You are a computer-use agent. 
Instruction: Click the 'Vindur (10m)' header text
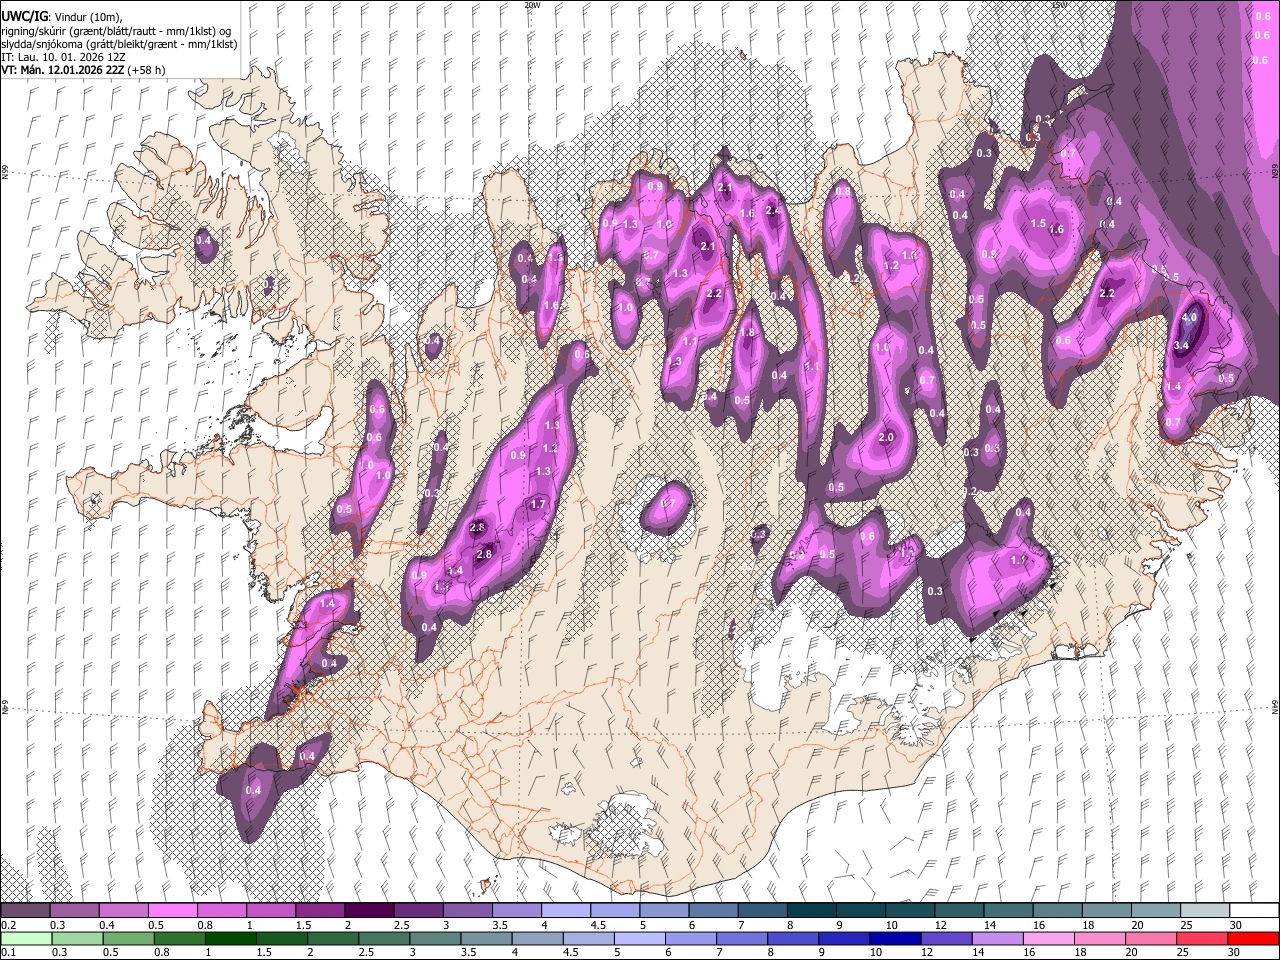(86, 17)
